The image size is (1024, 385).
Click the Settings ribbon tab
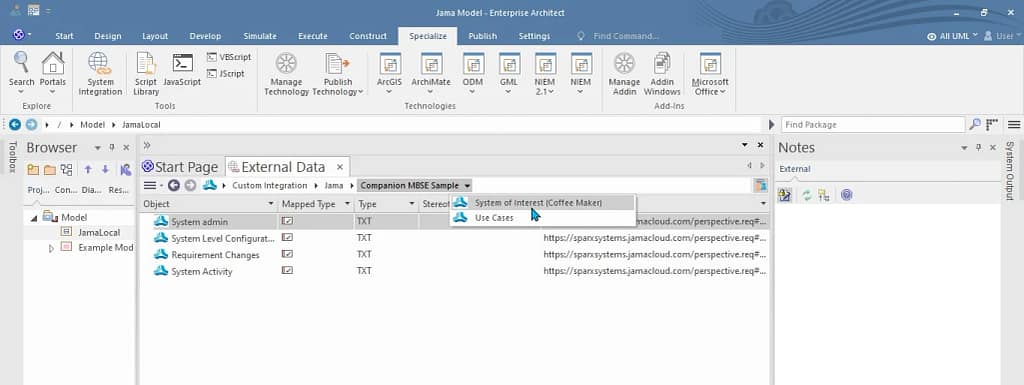[534, 36]
